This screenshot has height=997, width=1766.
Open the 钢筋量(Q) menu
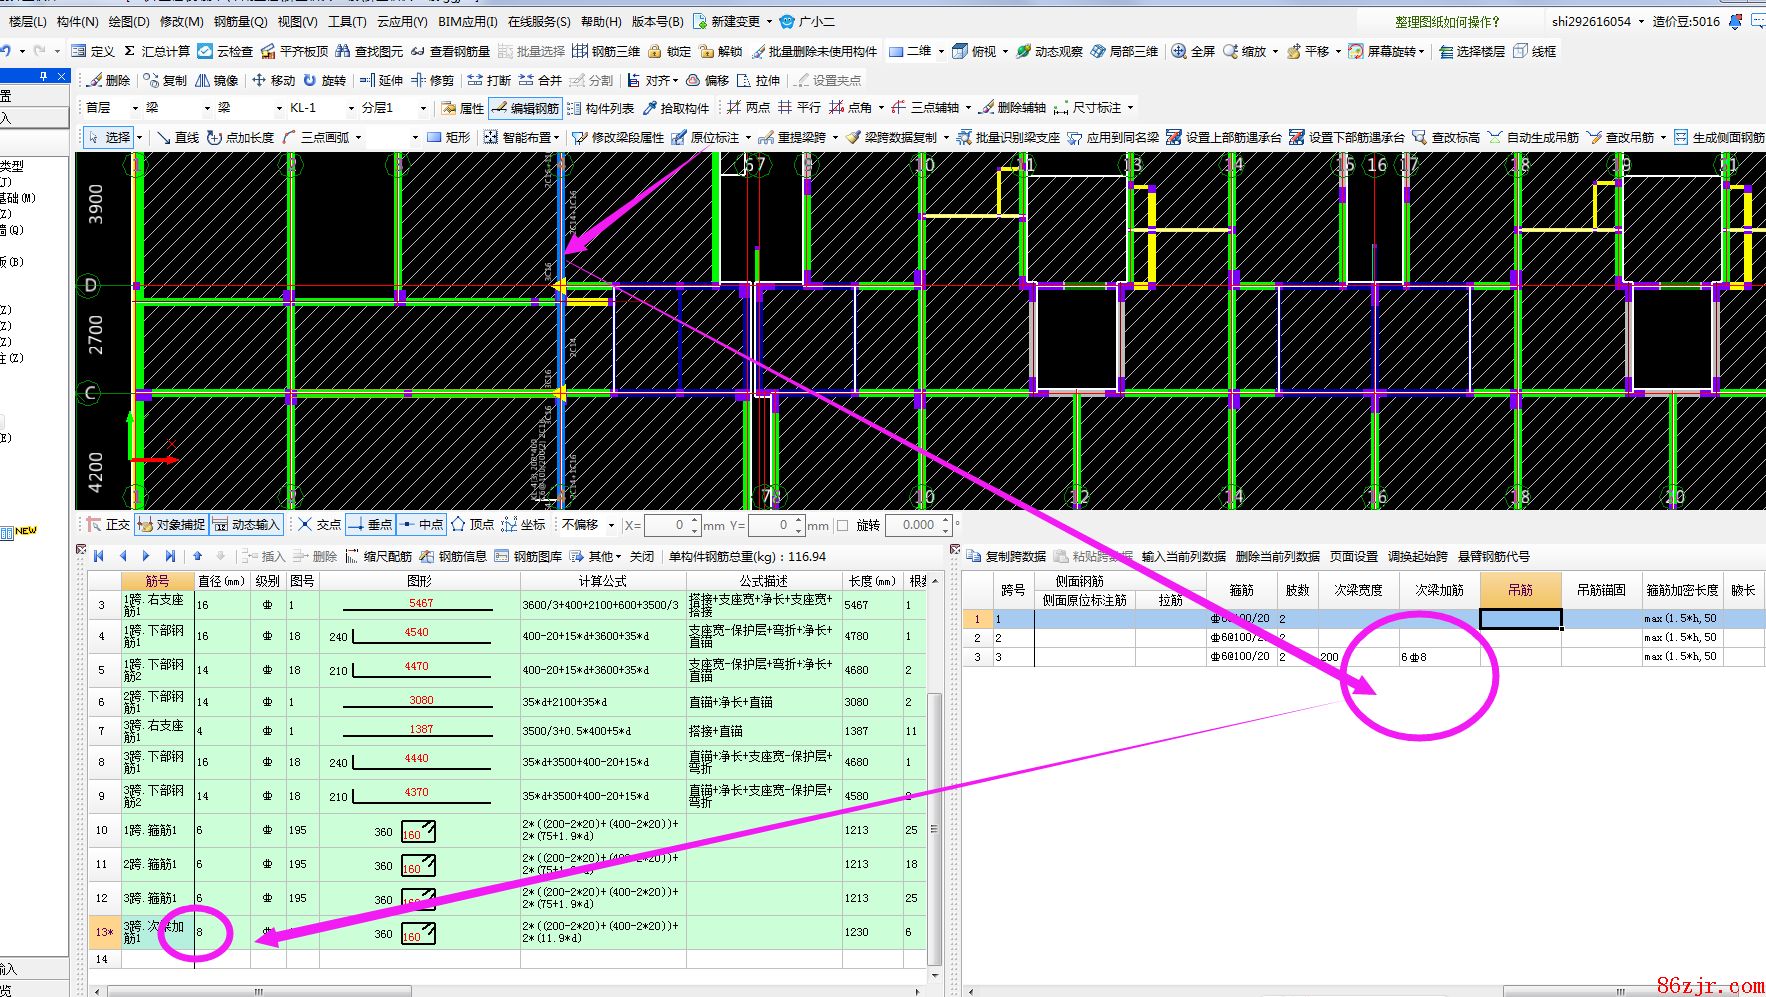(x=240, y=21)
